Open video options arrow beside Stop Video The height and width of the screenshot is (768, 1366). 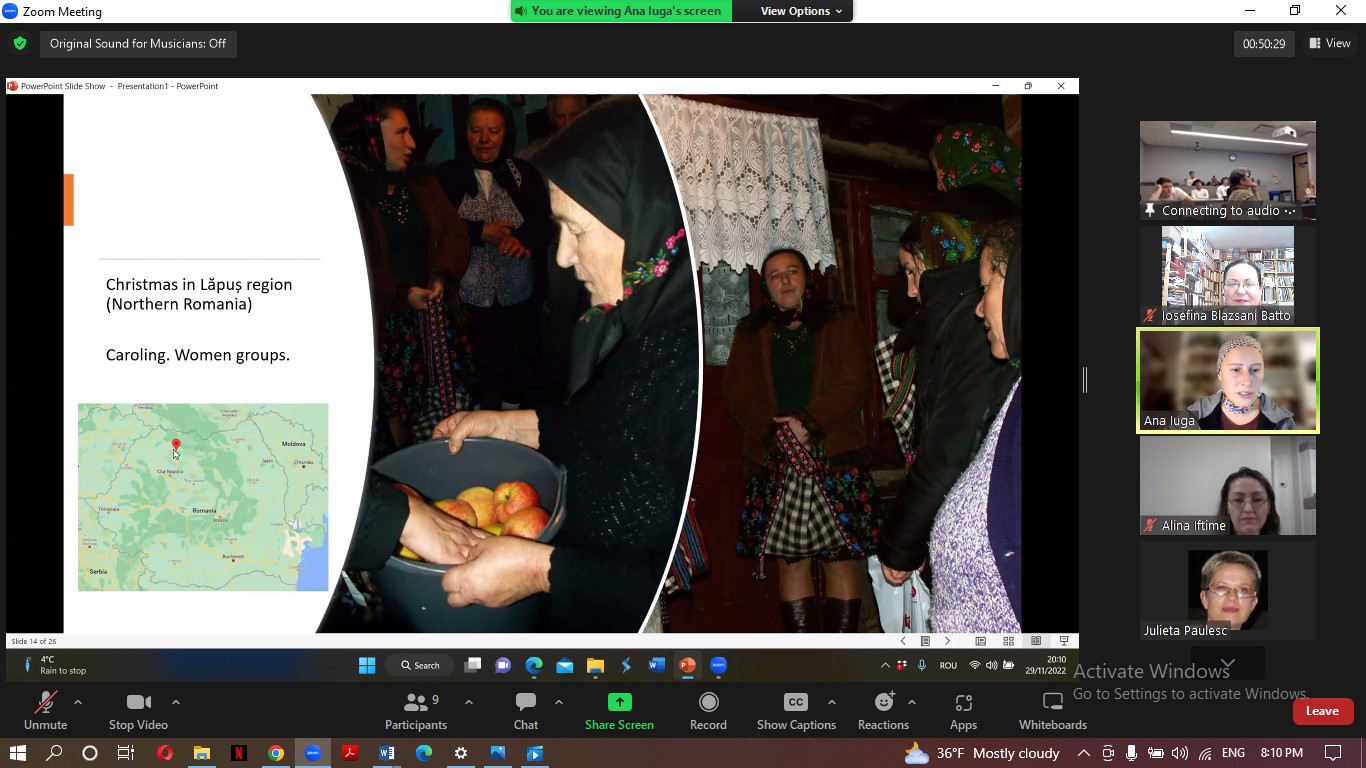pos(176,702)
